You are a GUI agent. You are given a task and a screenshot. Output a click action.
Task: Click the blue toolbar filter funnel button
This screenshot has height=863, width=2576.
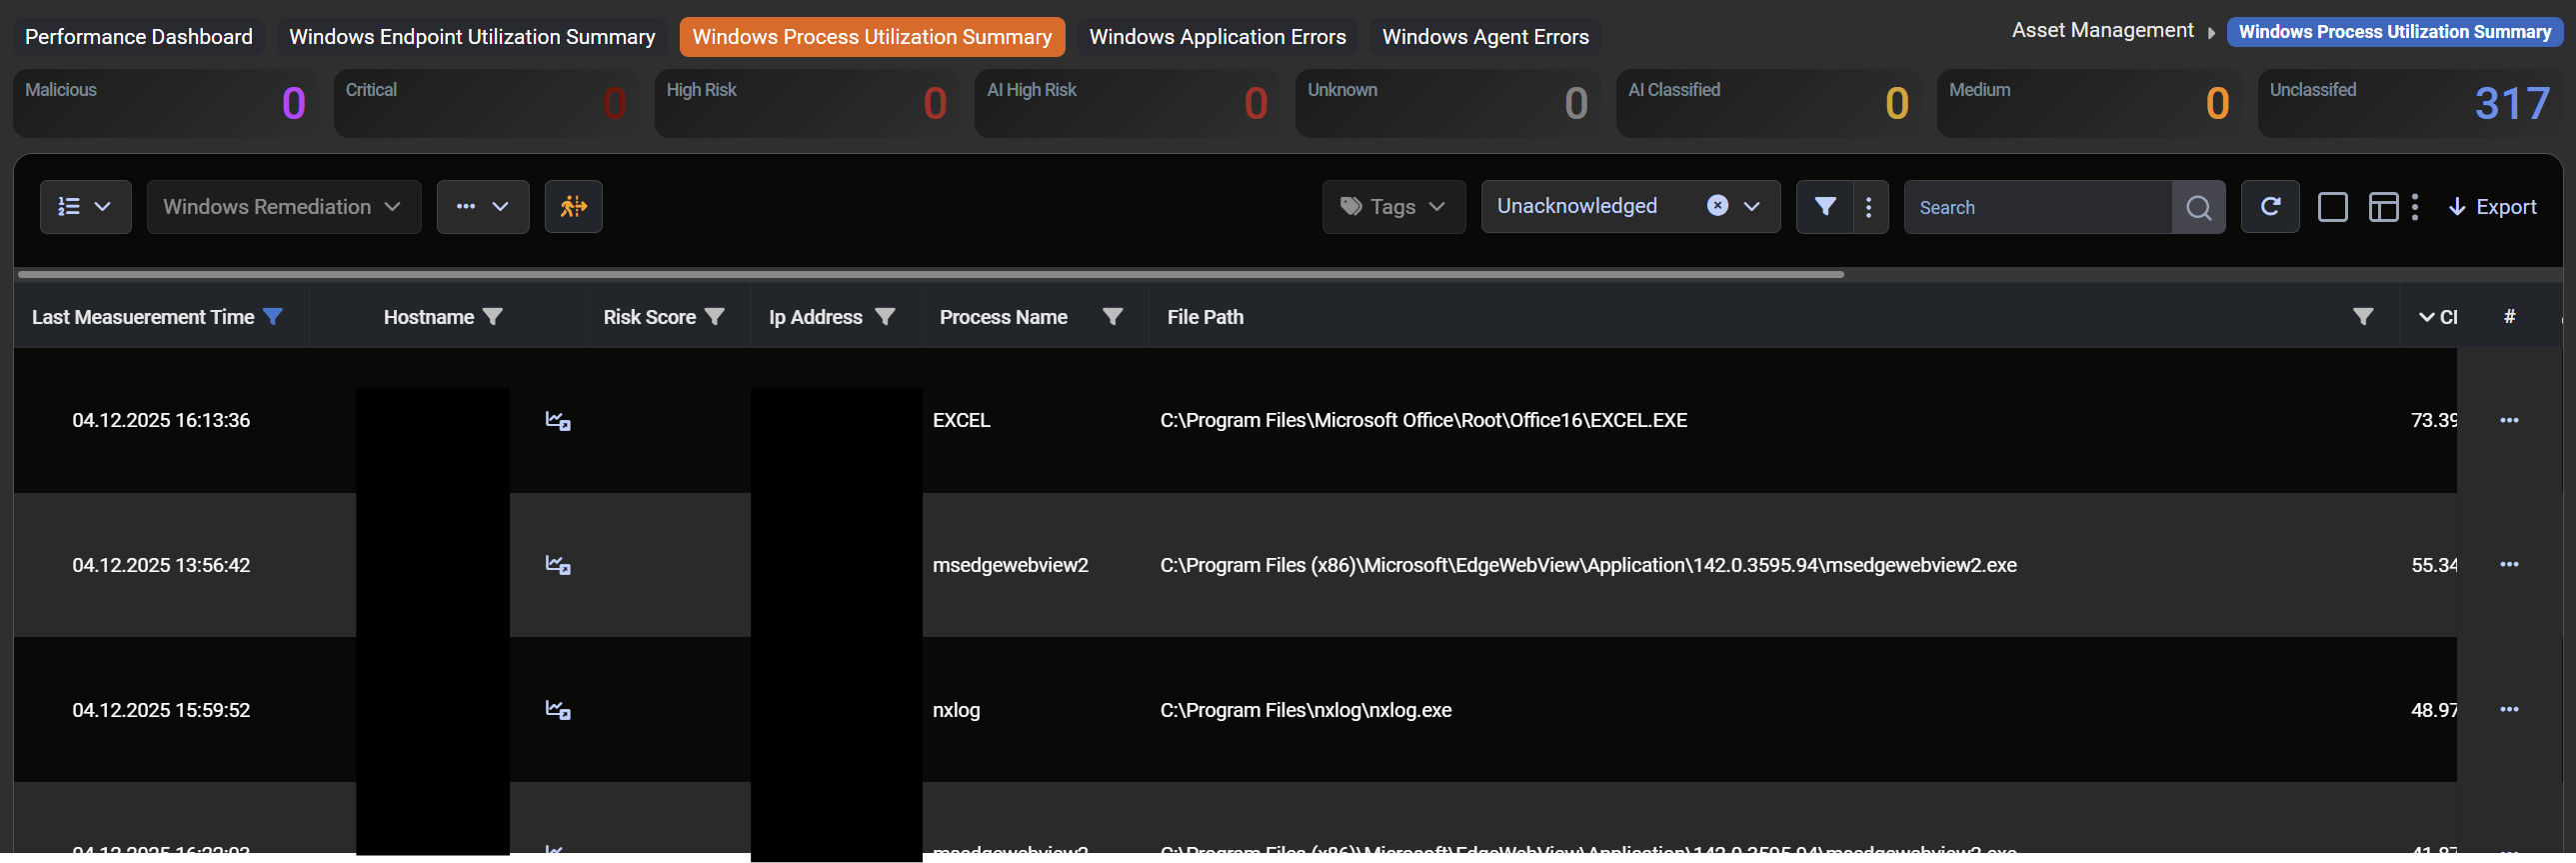[1825, 207]
